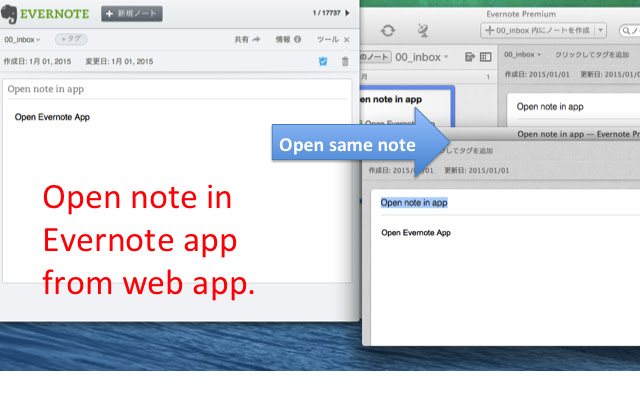This screenshot has height=400, width=640.
Task: Click the list view layout icon
Action: pyautogui.click(x=485, y=57)
